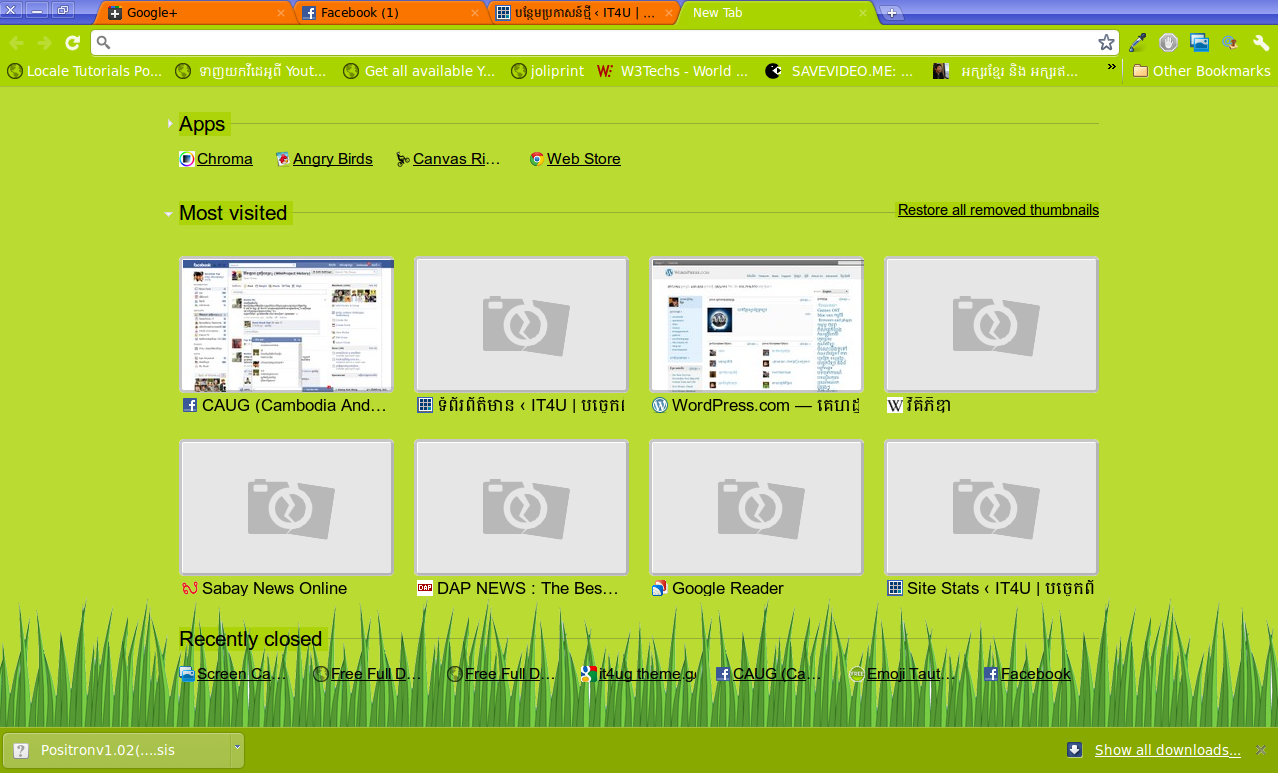Expand the Apps section arrow
Image resolution: width=1278 pixels, height=773 pixels.
(x=170, y=124)
